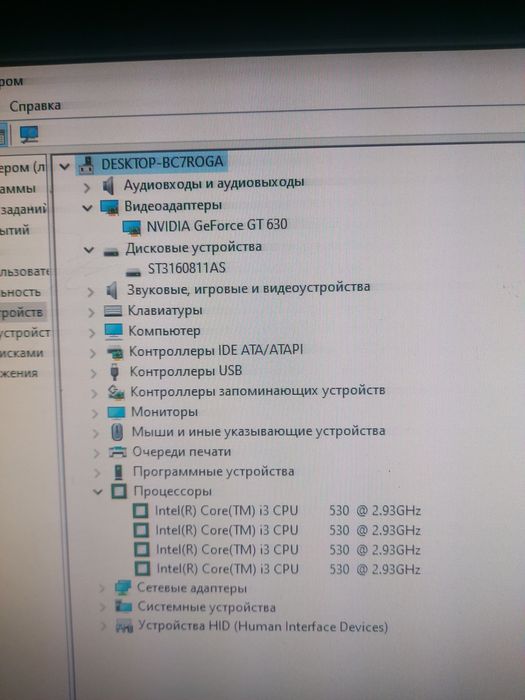Image resolution: width=525 pixels, height=700 pixels.
Task: Click the display adapter icon of Видеоадаптеры
Action: (x=109, y=207)
